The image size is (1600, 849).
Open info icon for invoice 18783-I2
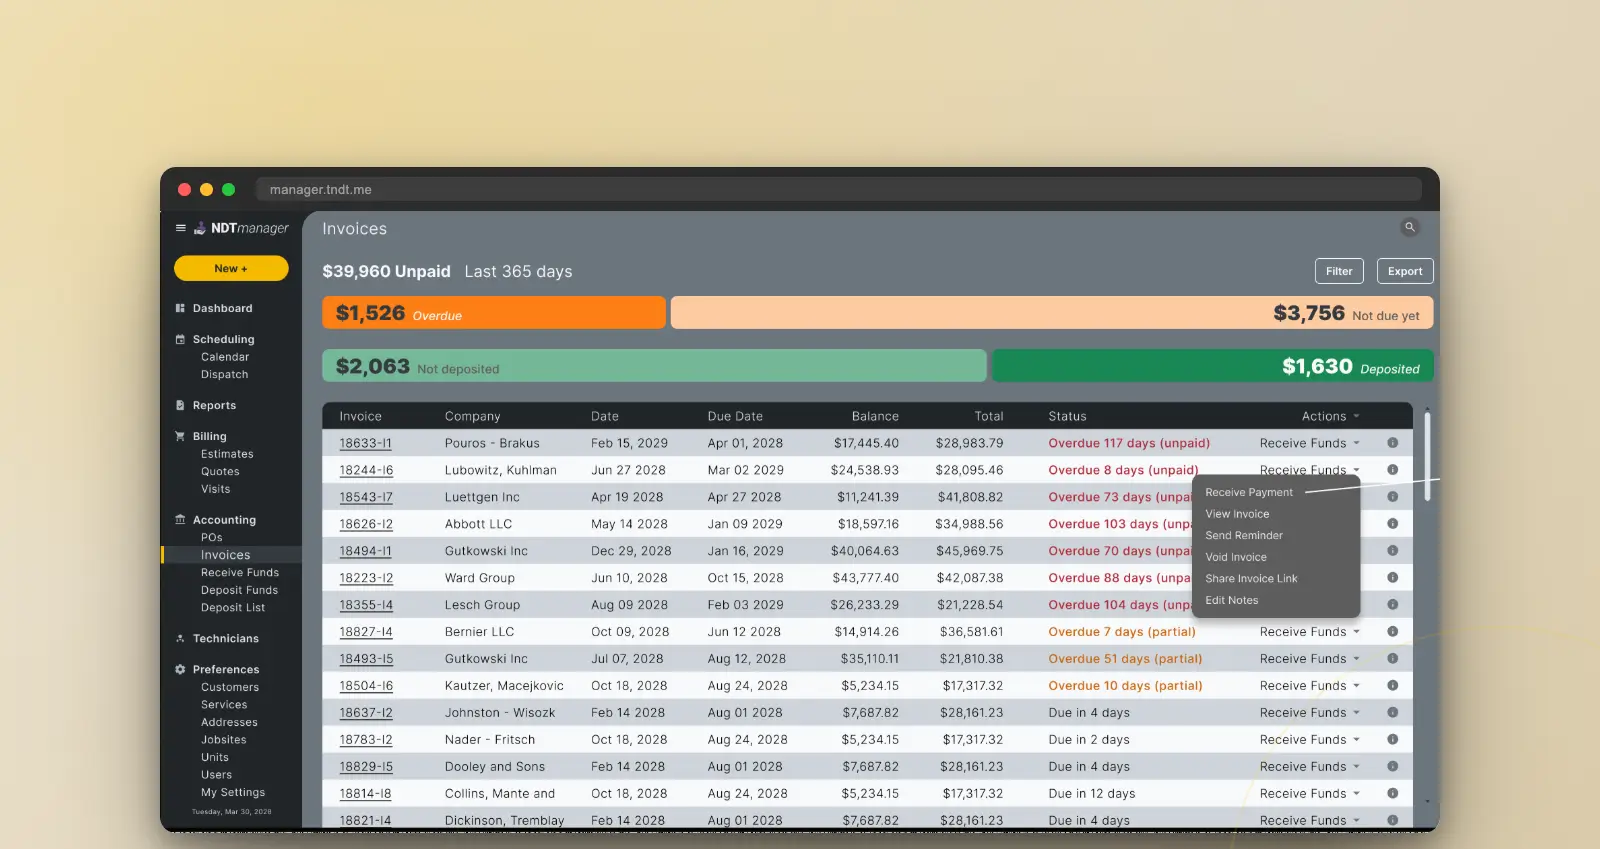(x=1392, y=739)
